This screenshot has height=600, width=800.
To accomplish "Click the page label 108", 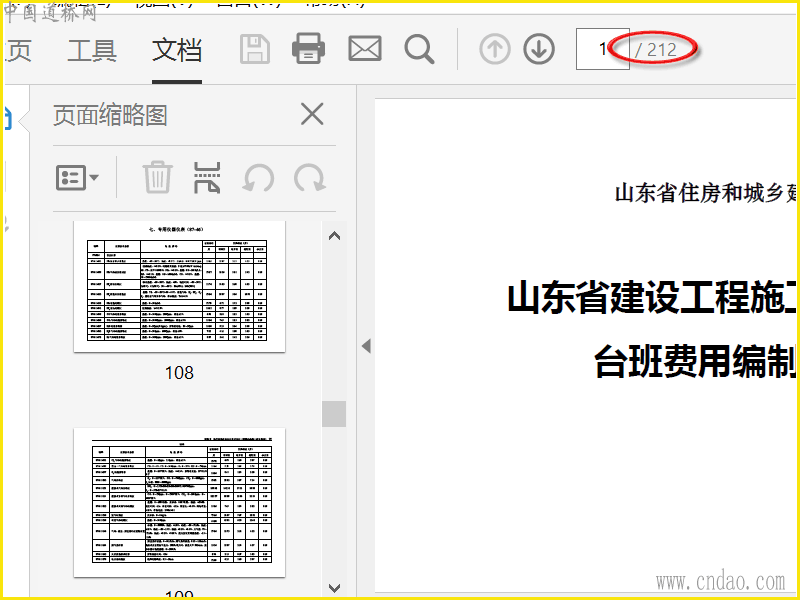I will coord(180,372).
